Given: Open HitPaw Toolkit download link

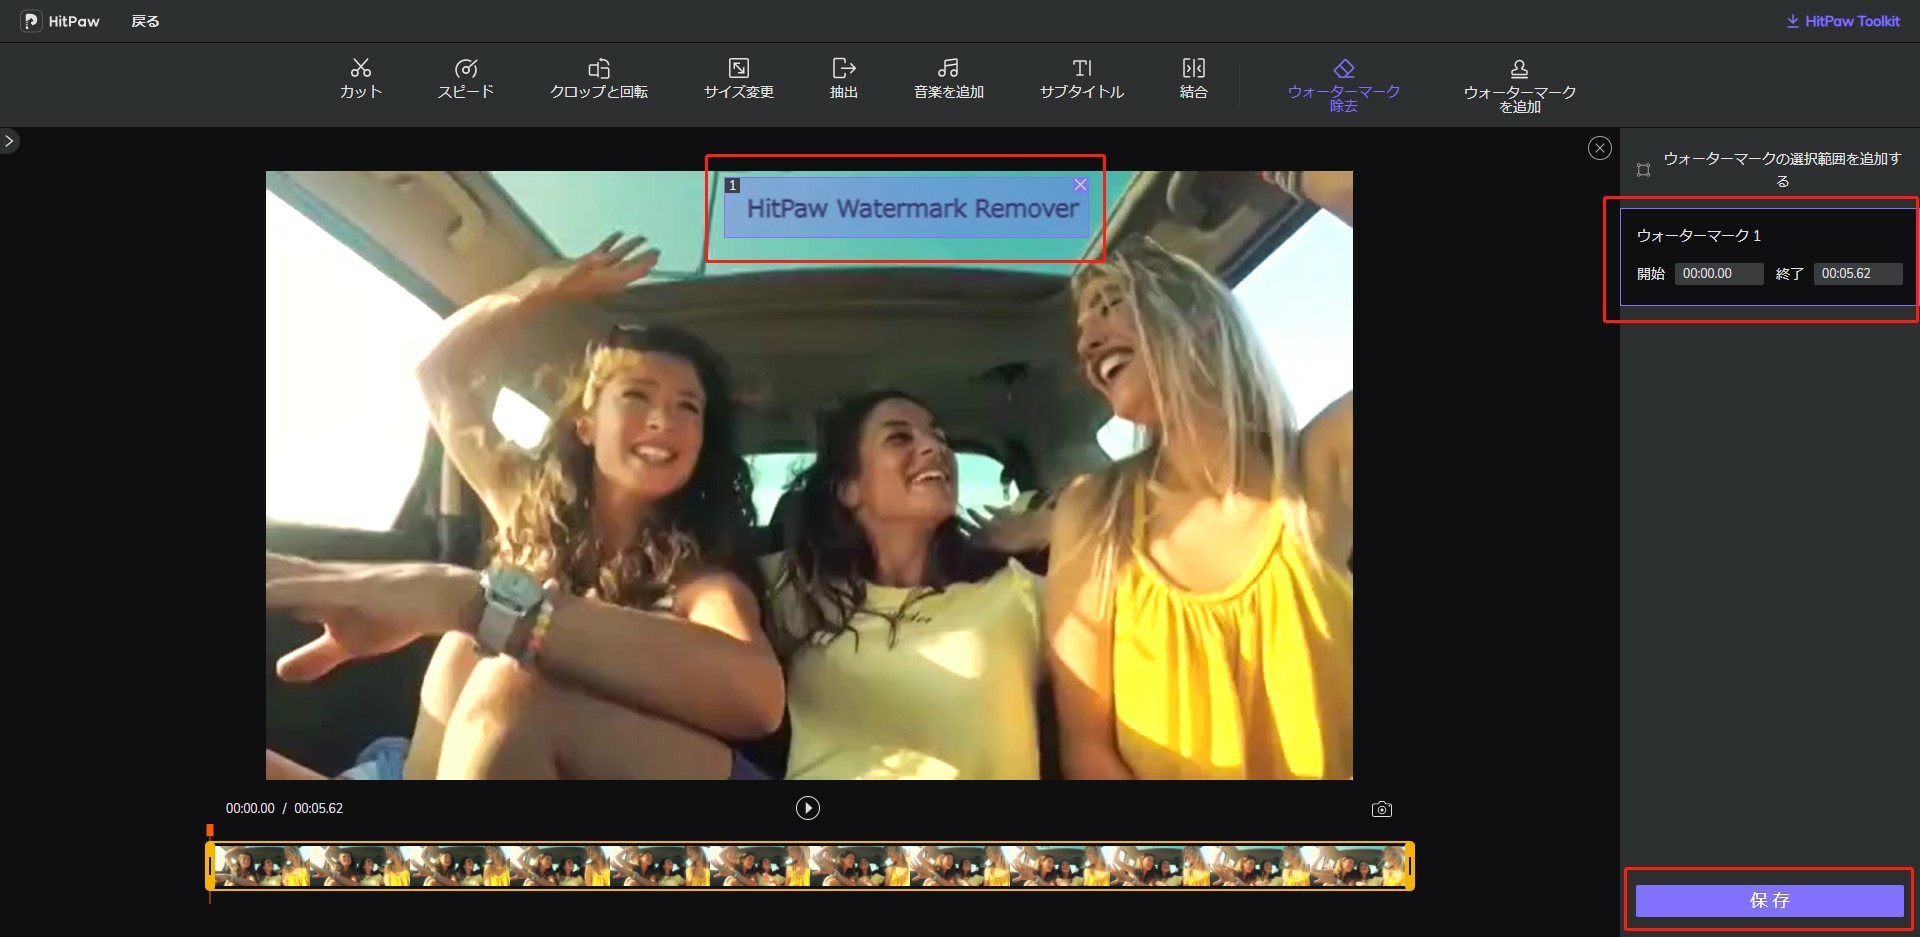Looking at the screenshot, I should pos(1843,21).
